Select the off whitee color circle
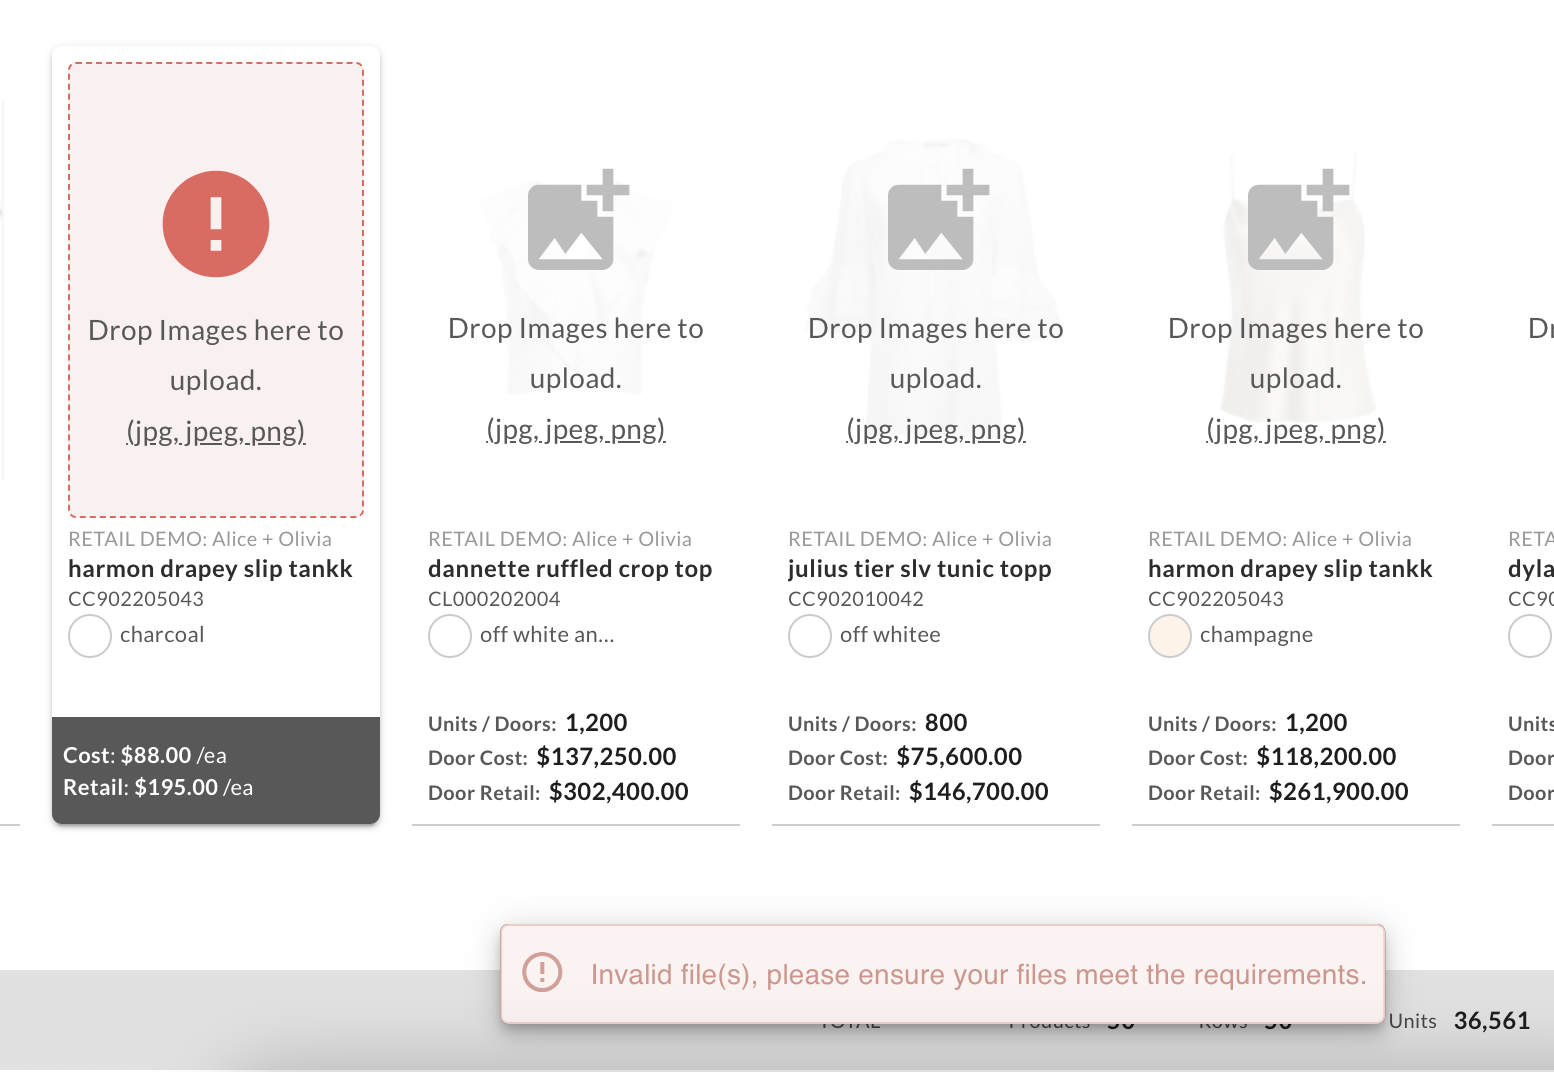The image size is (1554, 1072). pos(810,636)
